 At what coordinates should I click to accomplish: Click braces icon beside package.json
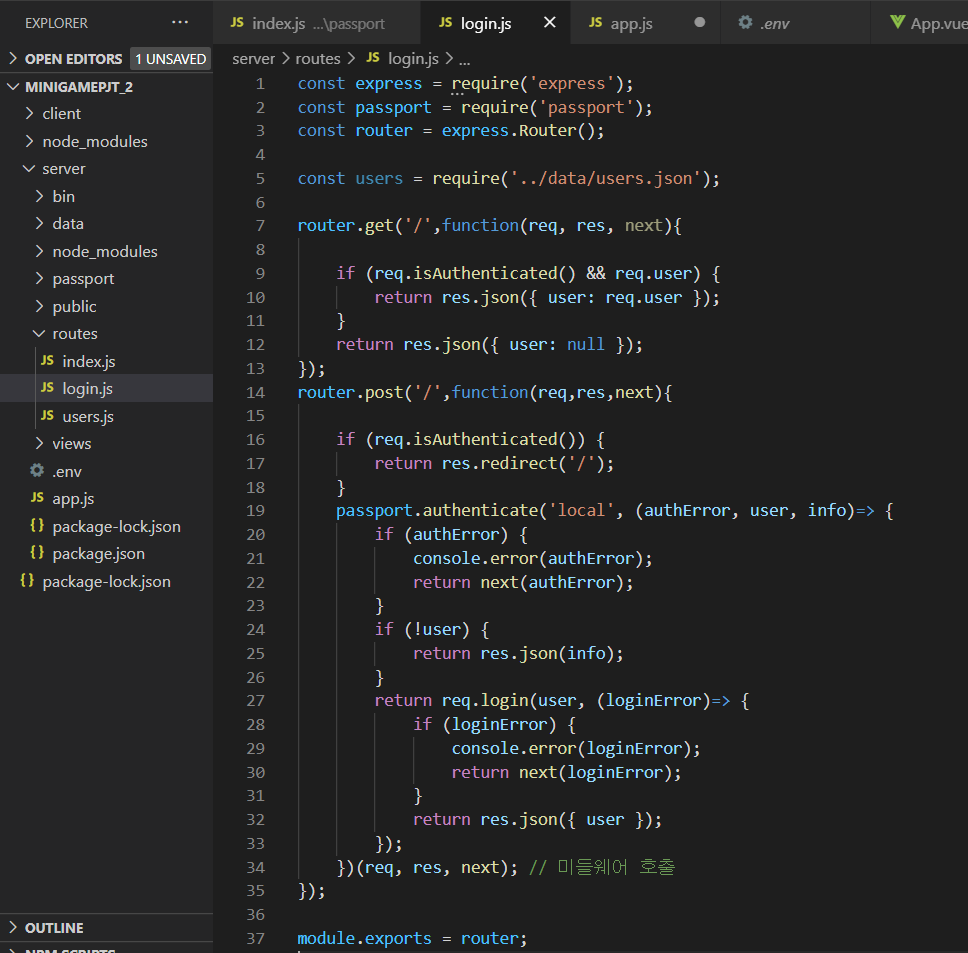37,553
